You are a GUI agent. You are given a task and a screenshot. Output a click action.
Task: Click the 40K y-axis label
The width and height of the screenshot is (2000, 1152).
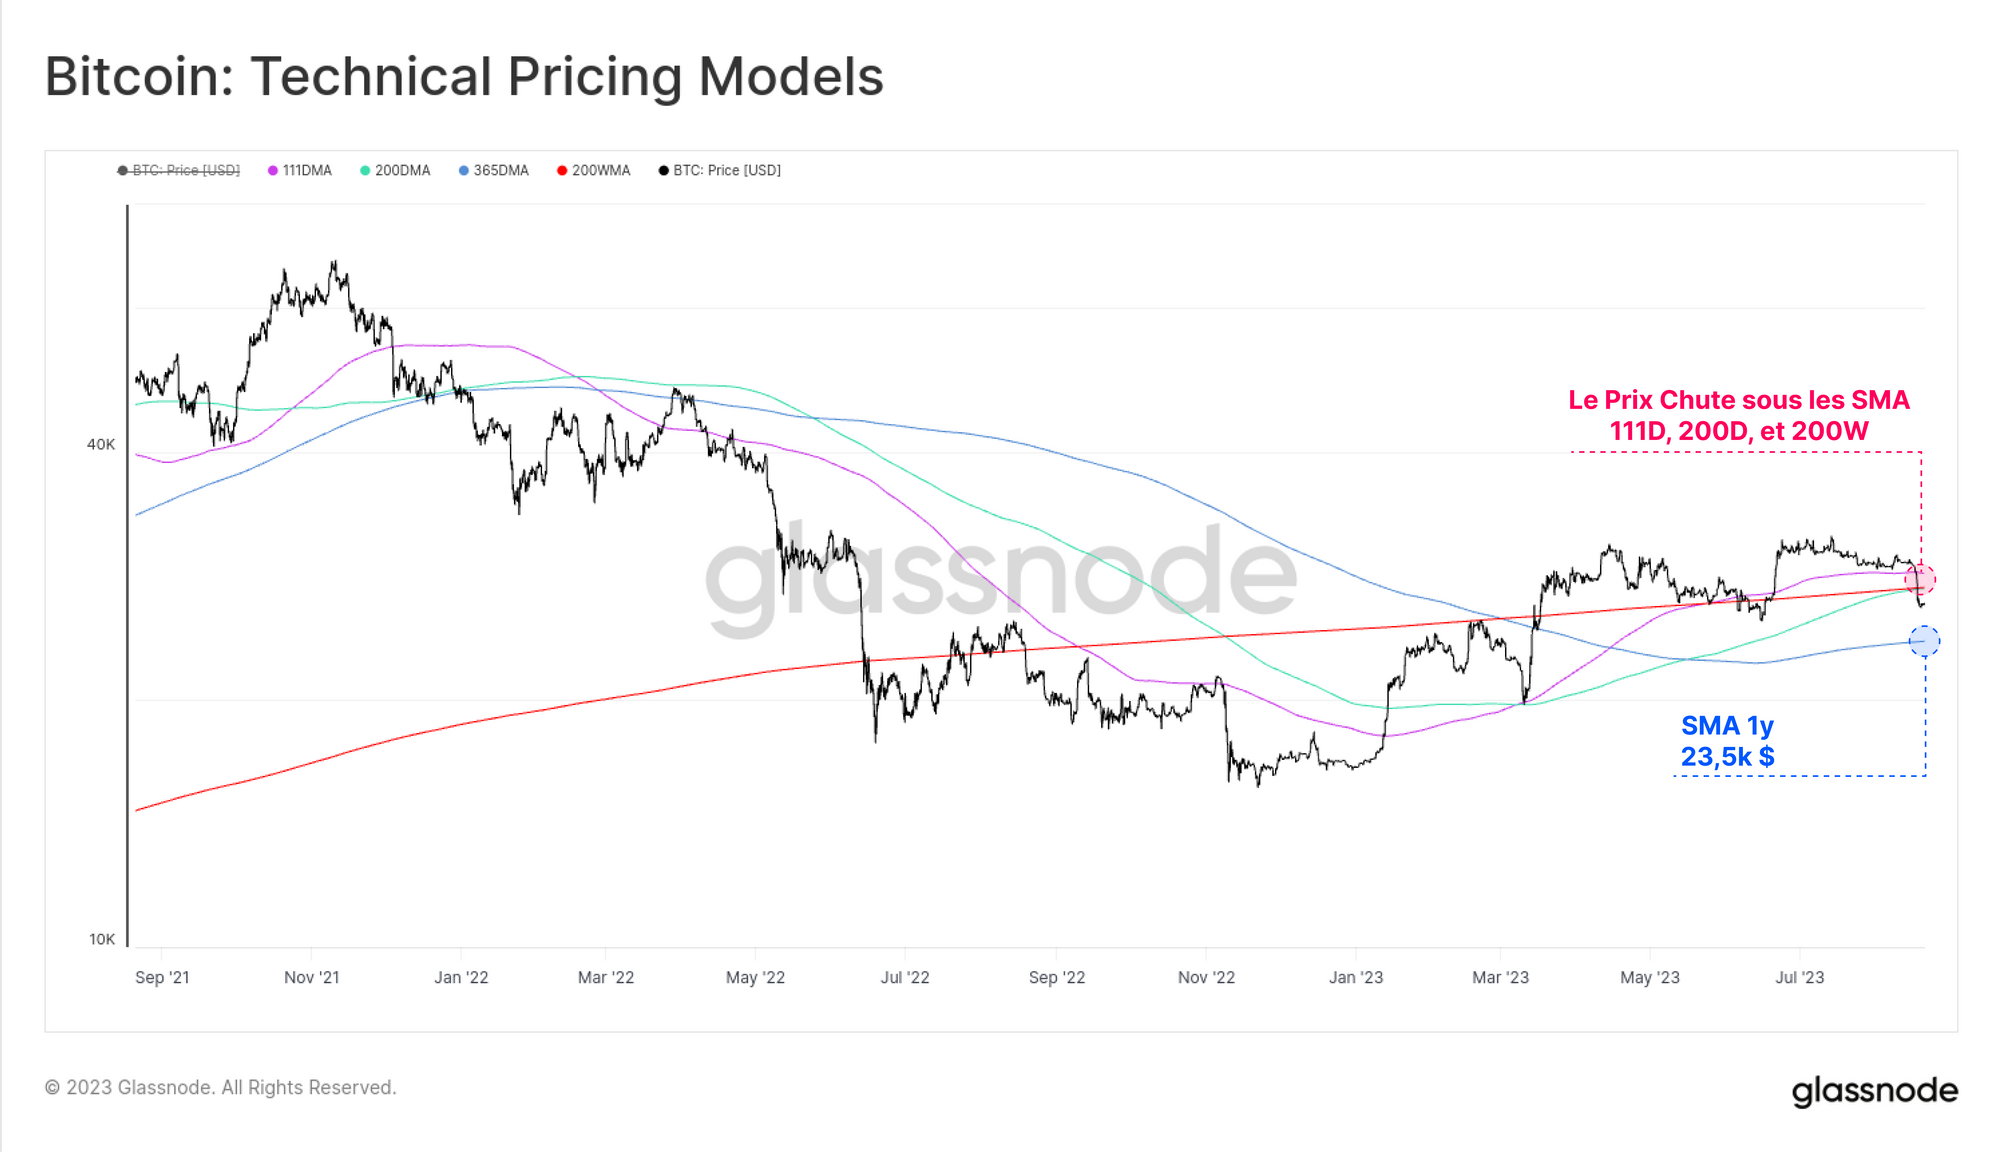[x=101, y=444]
